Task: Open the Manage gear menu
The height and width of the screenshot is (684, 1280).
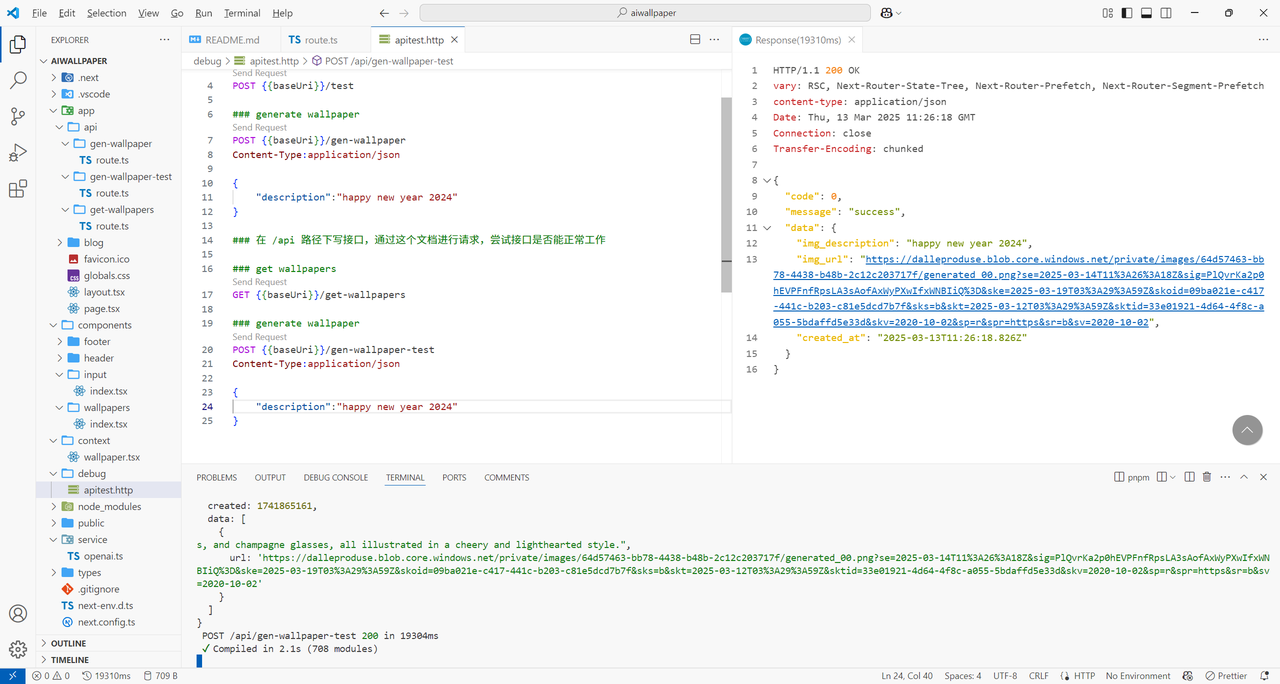Action: (x=18, y=650)
